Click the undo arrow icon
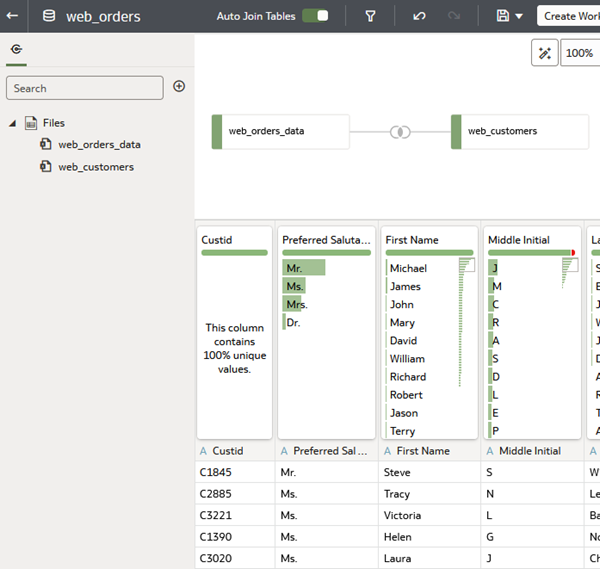This screenshot has width=600, height=569. coord(419,16)
